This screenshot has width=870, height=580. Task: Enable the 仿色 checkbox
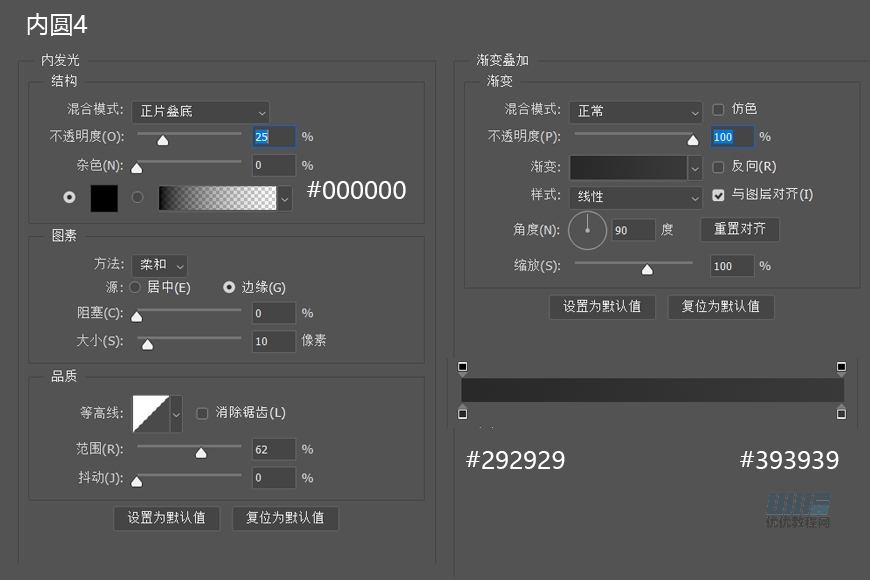coord(718,110)
